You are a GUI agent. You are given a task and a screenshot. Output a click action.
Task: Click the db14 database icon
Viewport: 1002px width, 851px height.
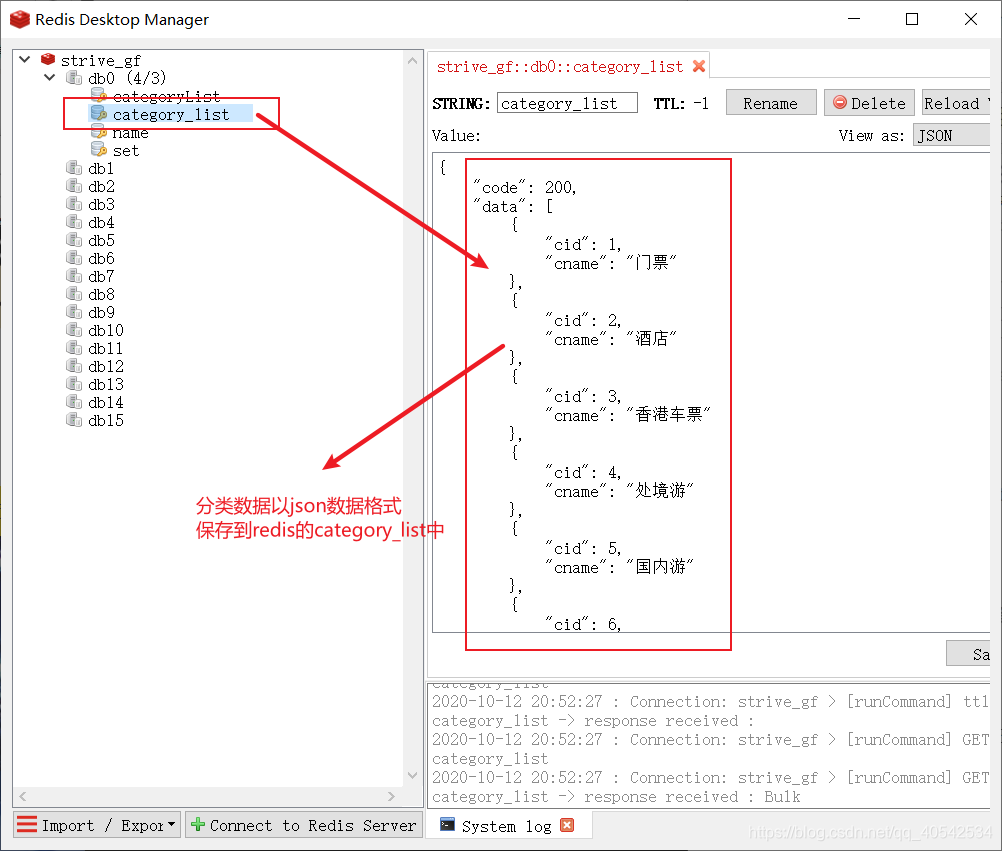tap(74, 402)
